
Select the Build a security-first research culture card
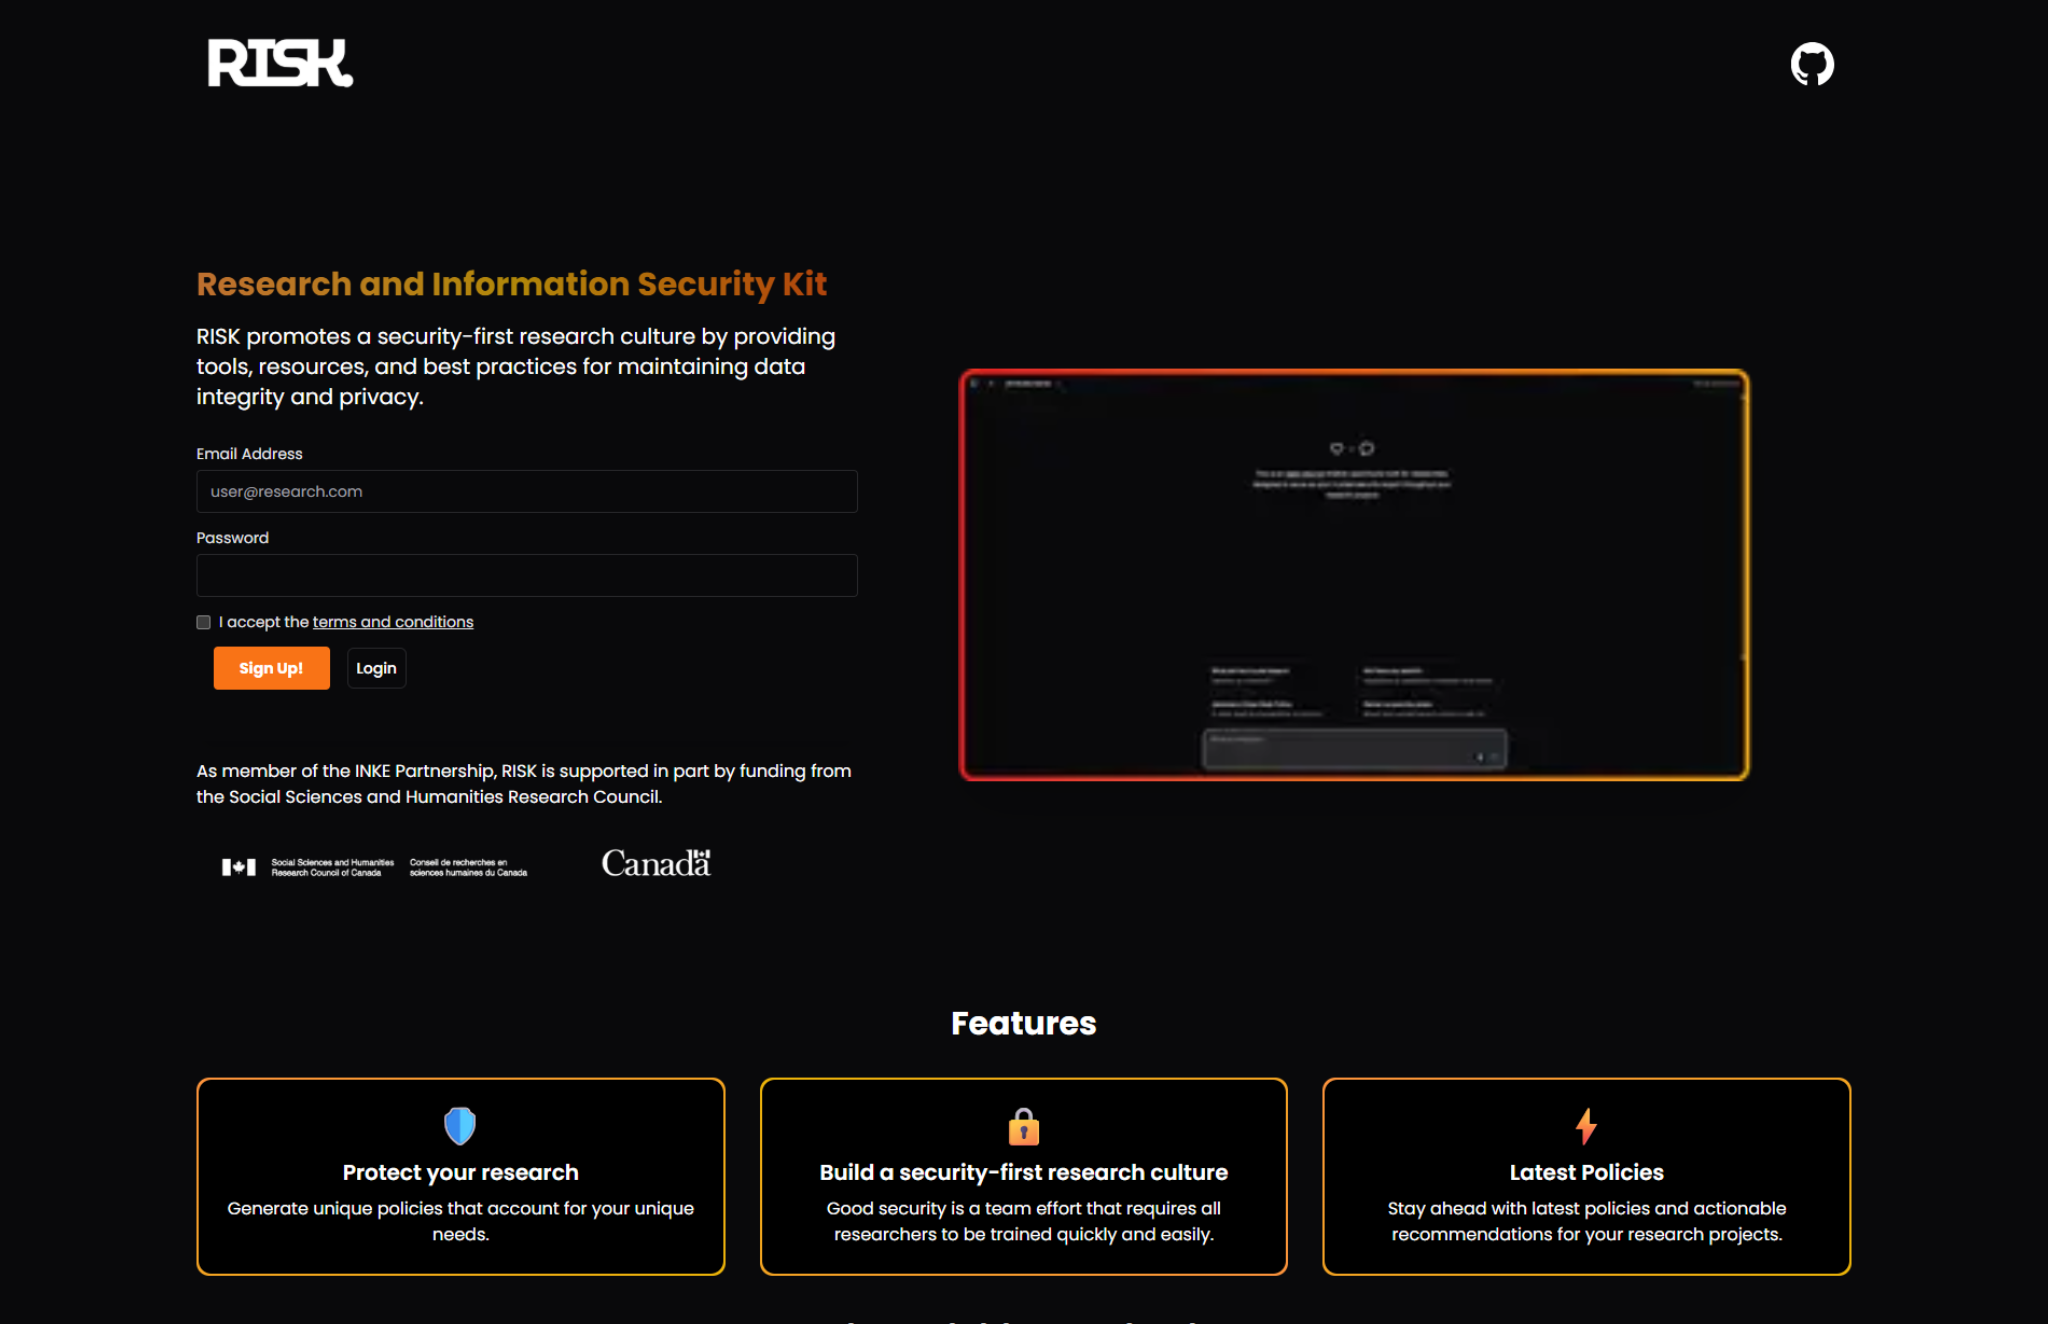pyautogui.click(x=1023, y=1176)
